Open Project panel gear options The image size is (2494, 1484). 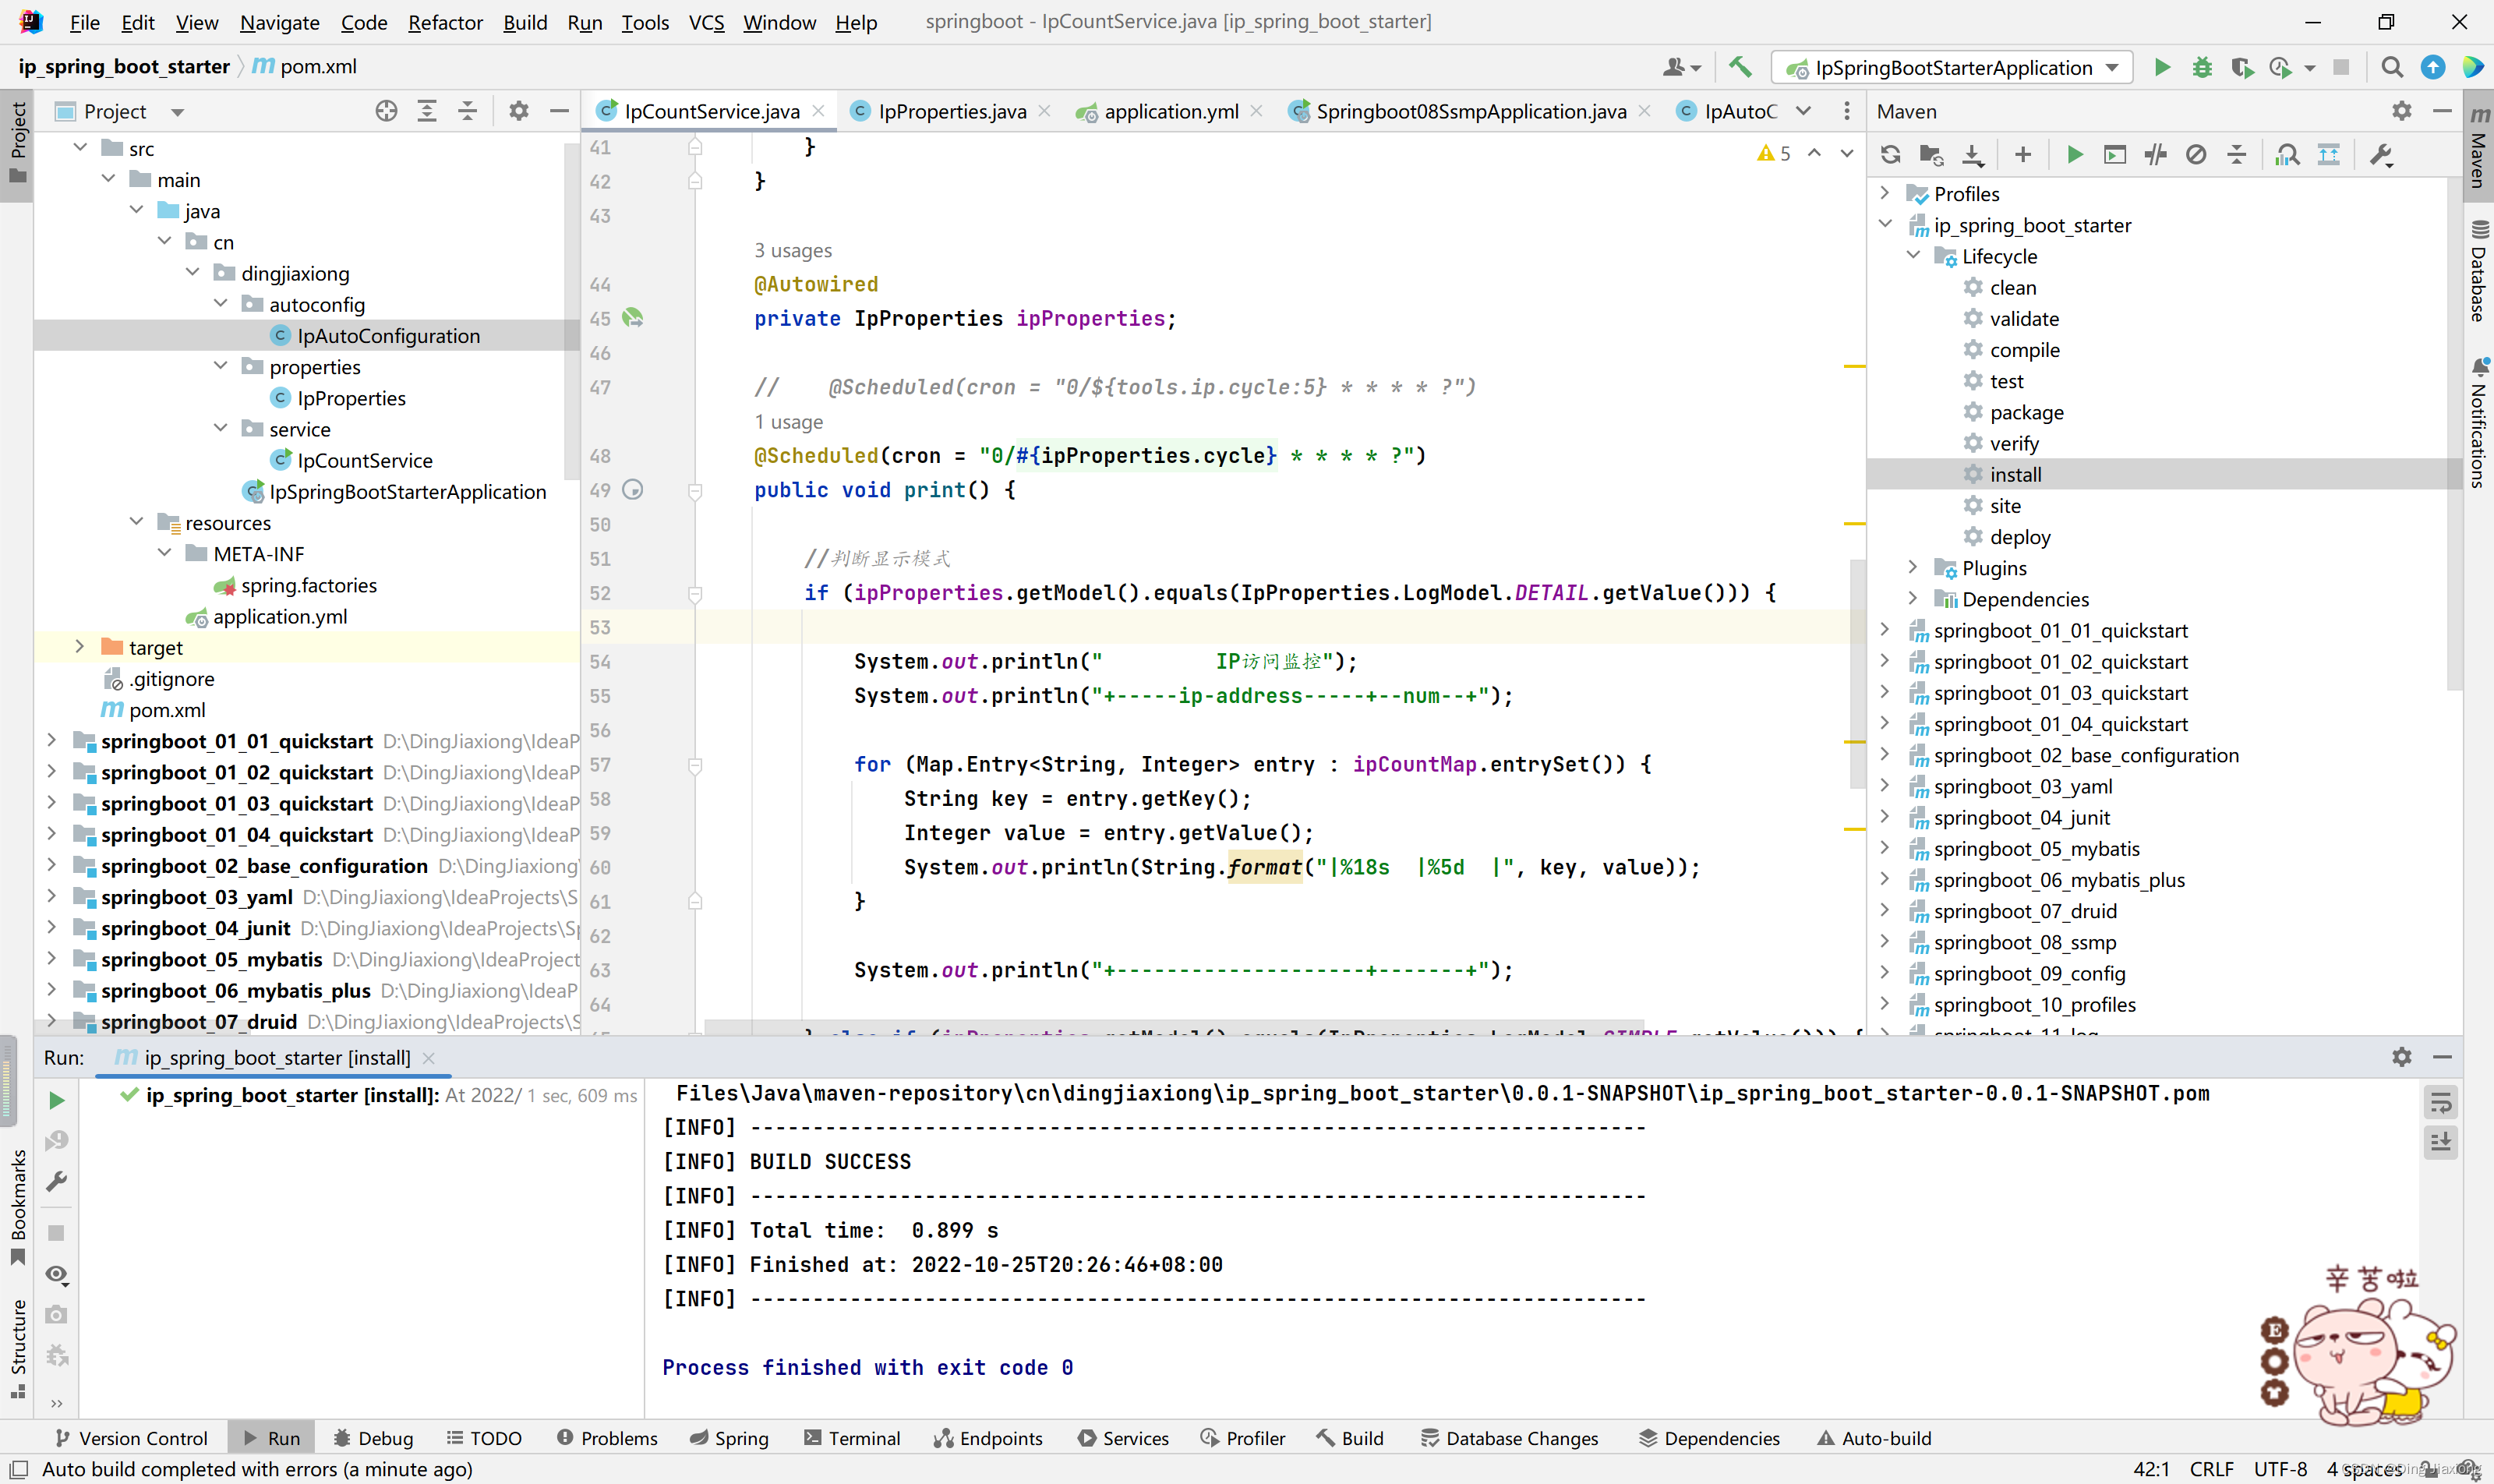pos(519,111)
